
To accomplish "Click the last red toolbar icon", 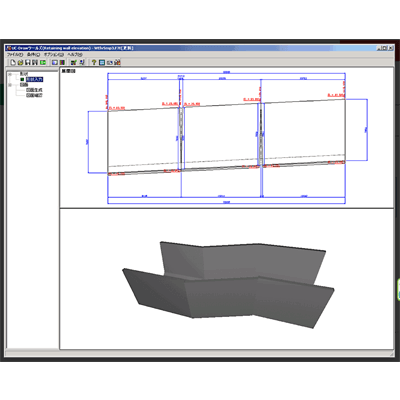I will pyautogui.click(x=117, y=62).
